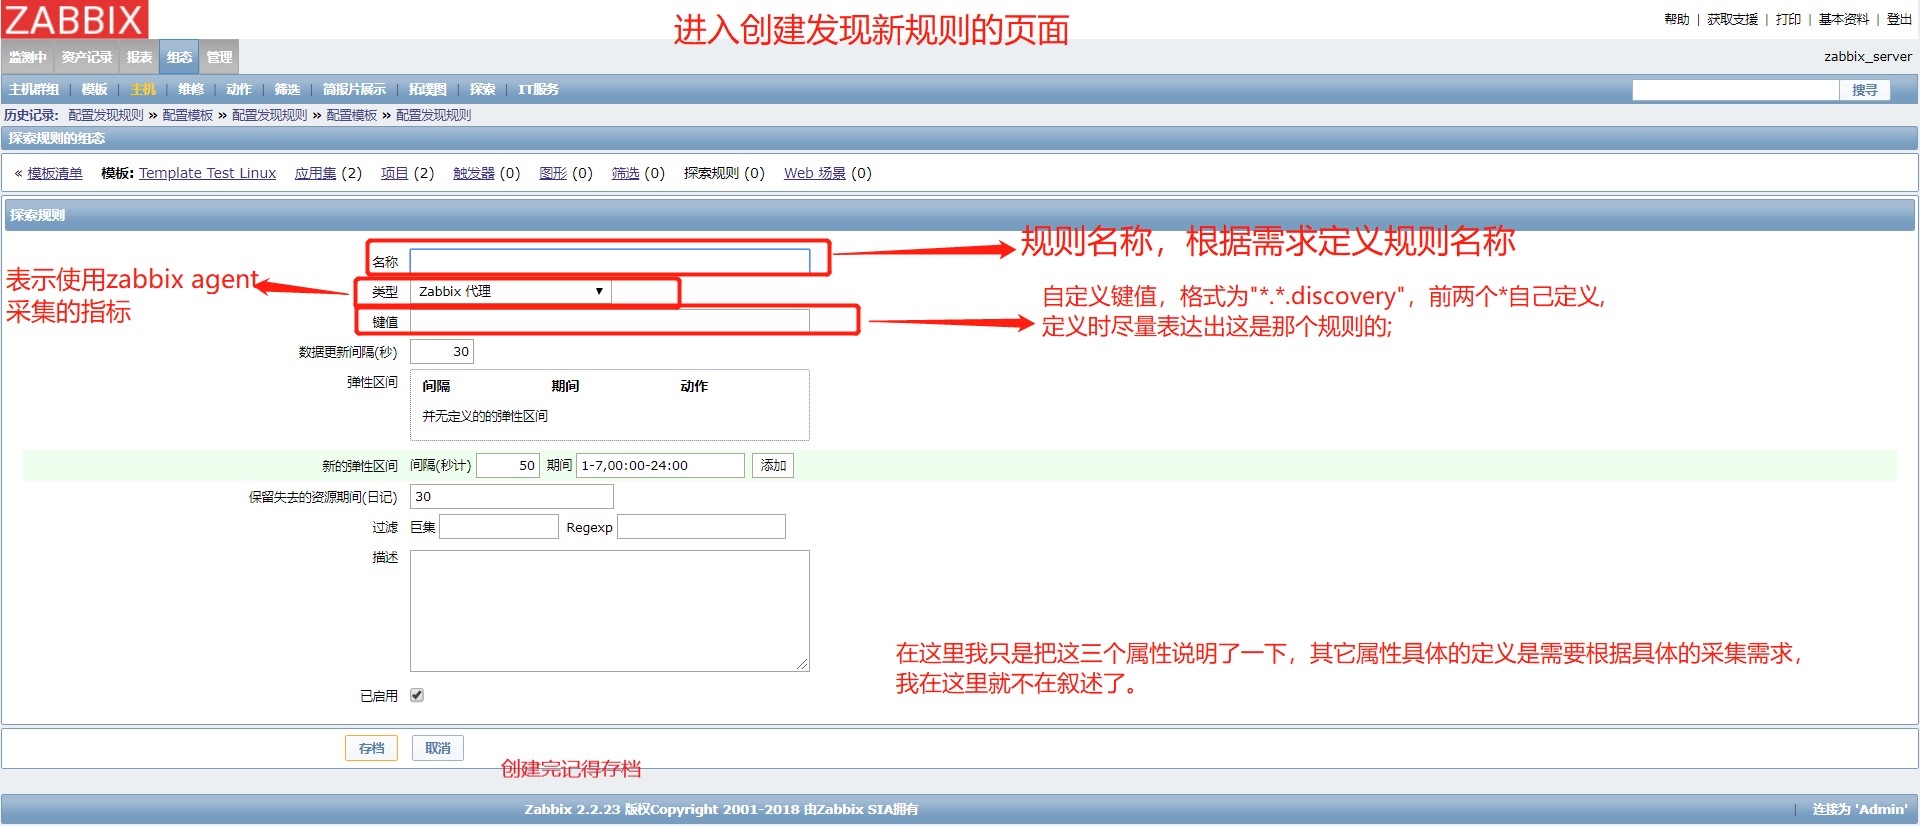Go to 探索 submenu item

pyautogui.click(x=483, y=89)
